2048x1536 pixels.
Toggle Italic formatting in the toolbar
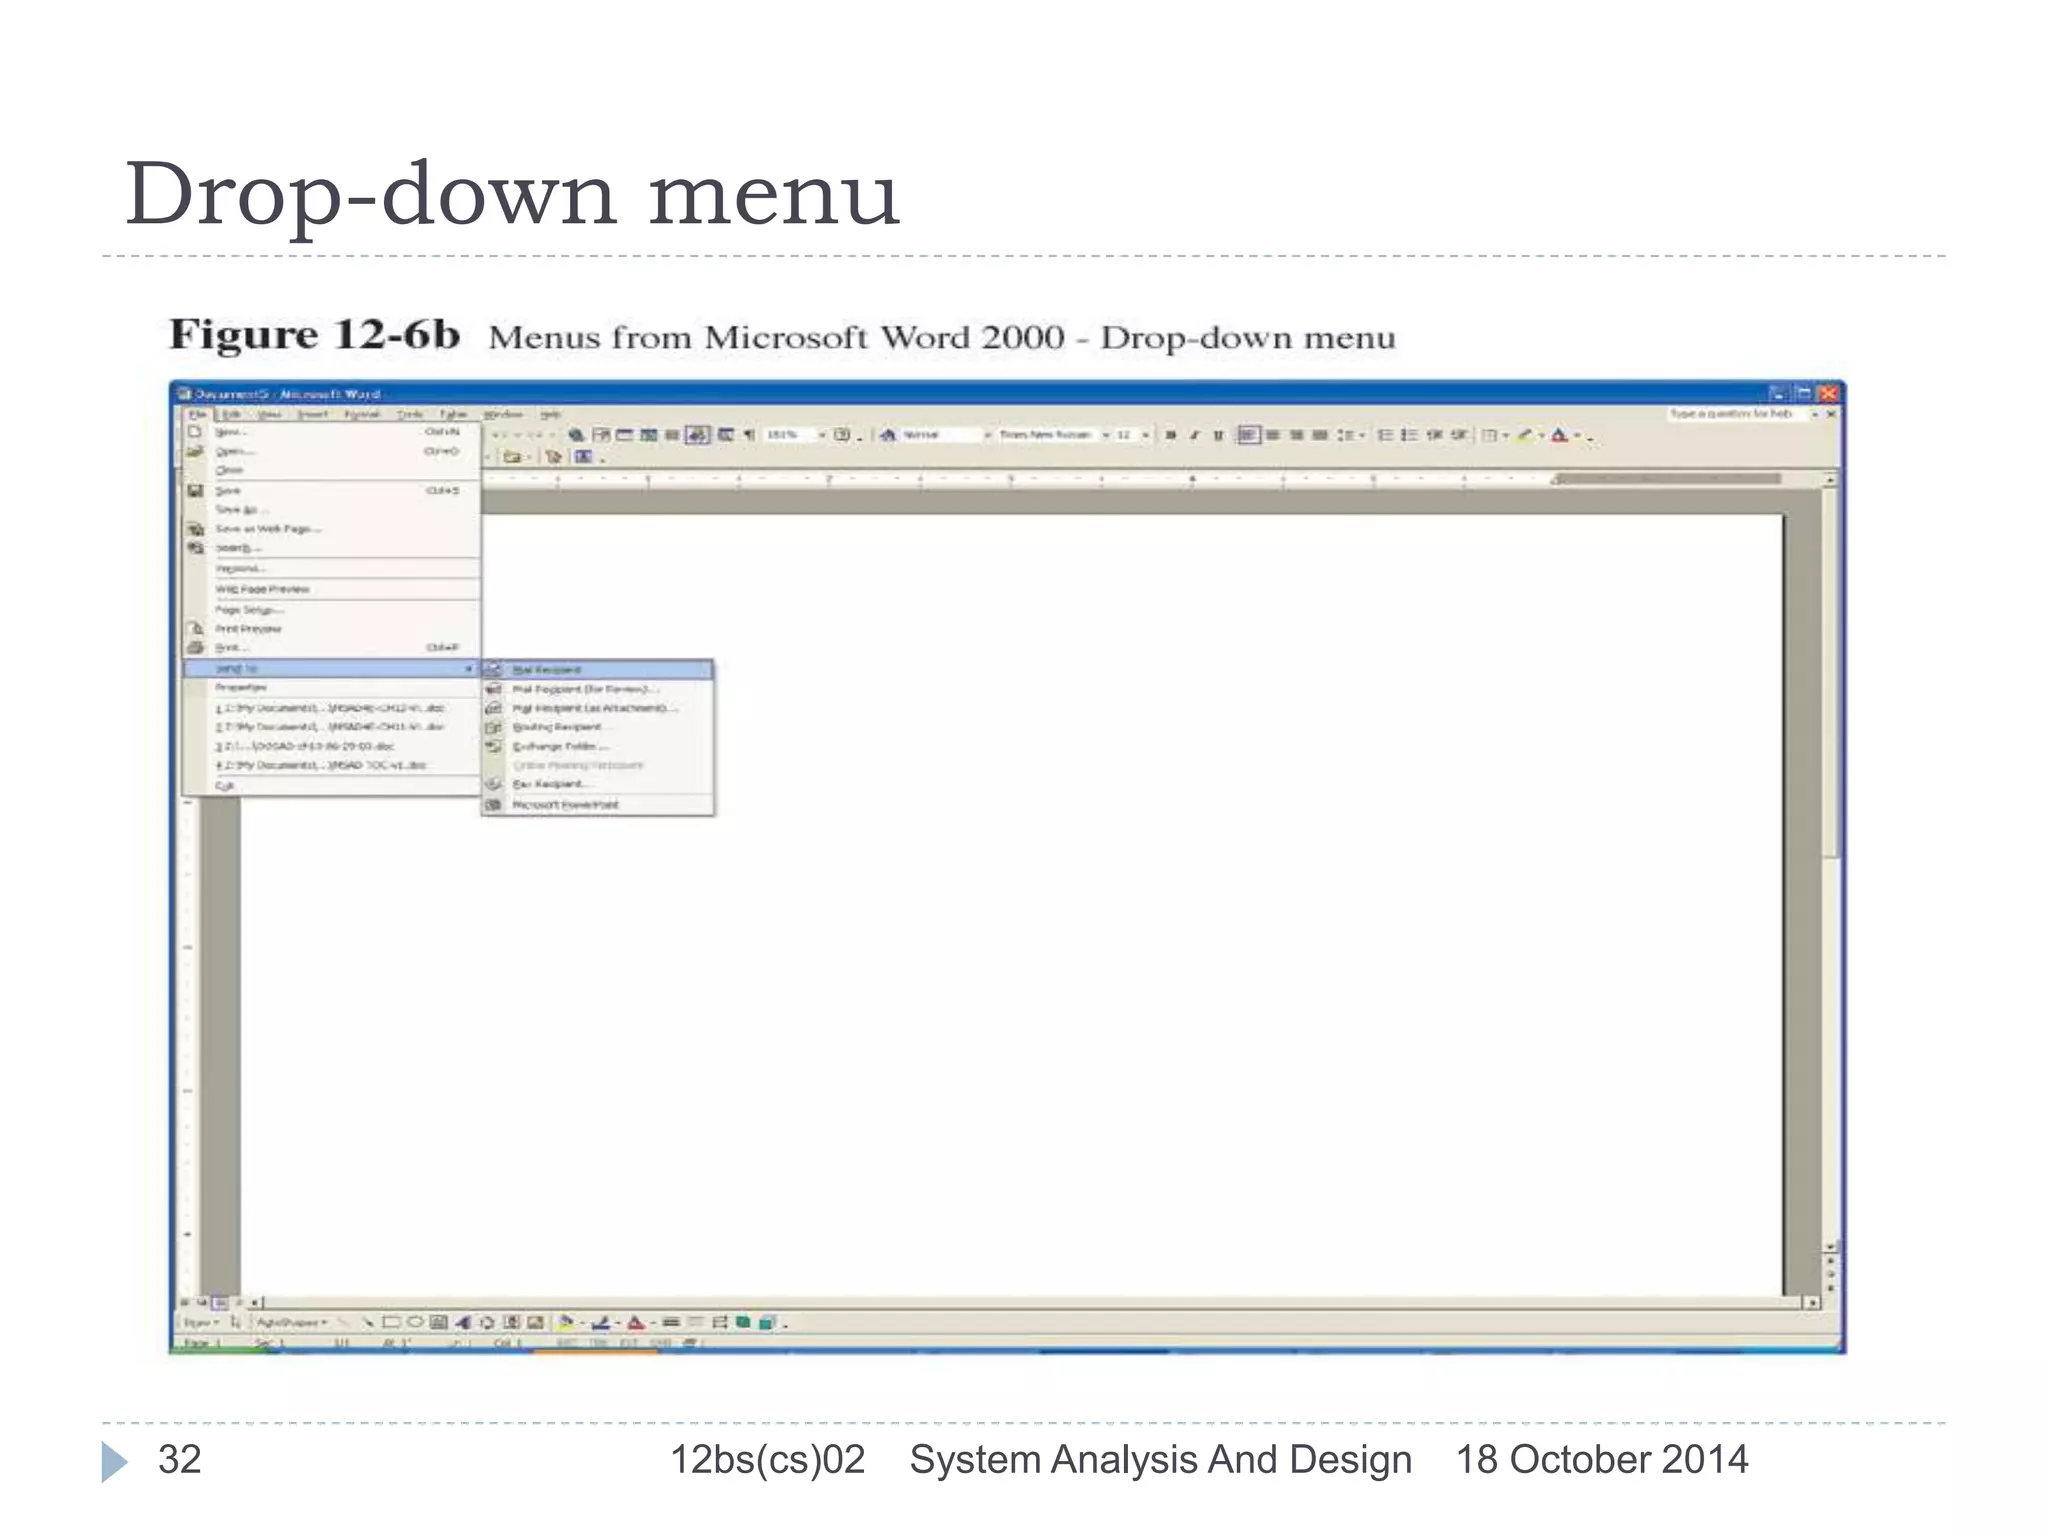[1193, 435]
